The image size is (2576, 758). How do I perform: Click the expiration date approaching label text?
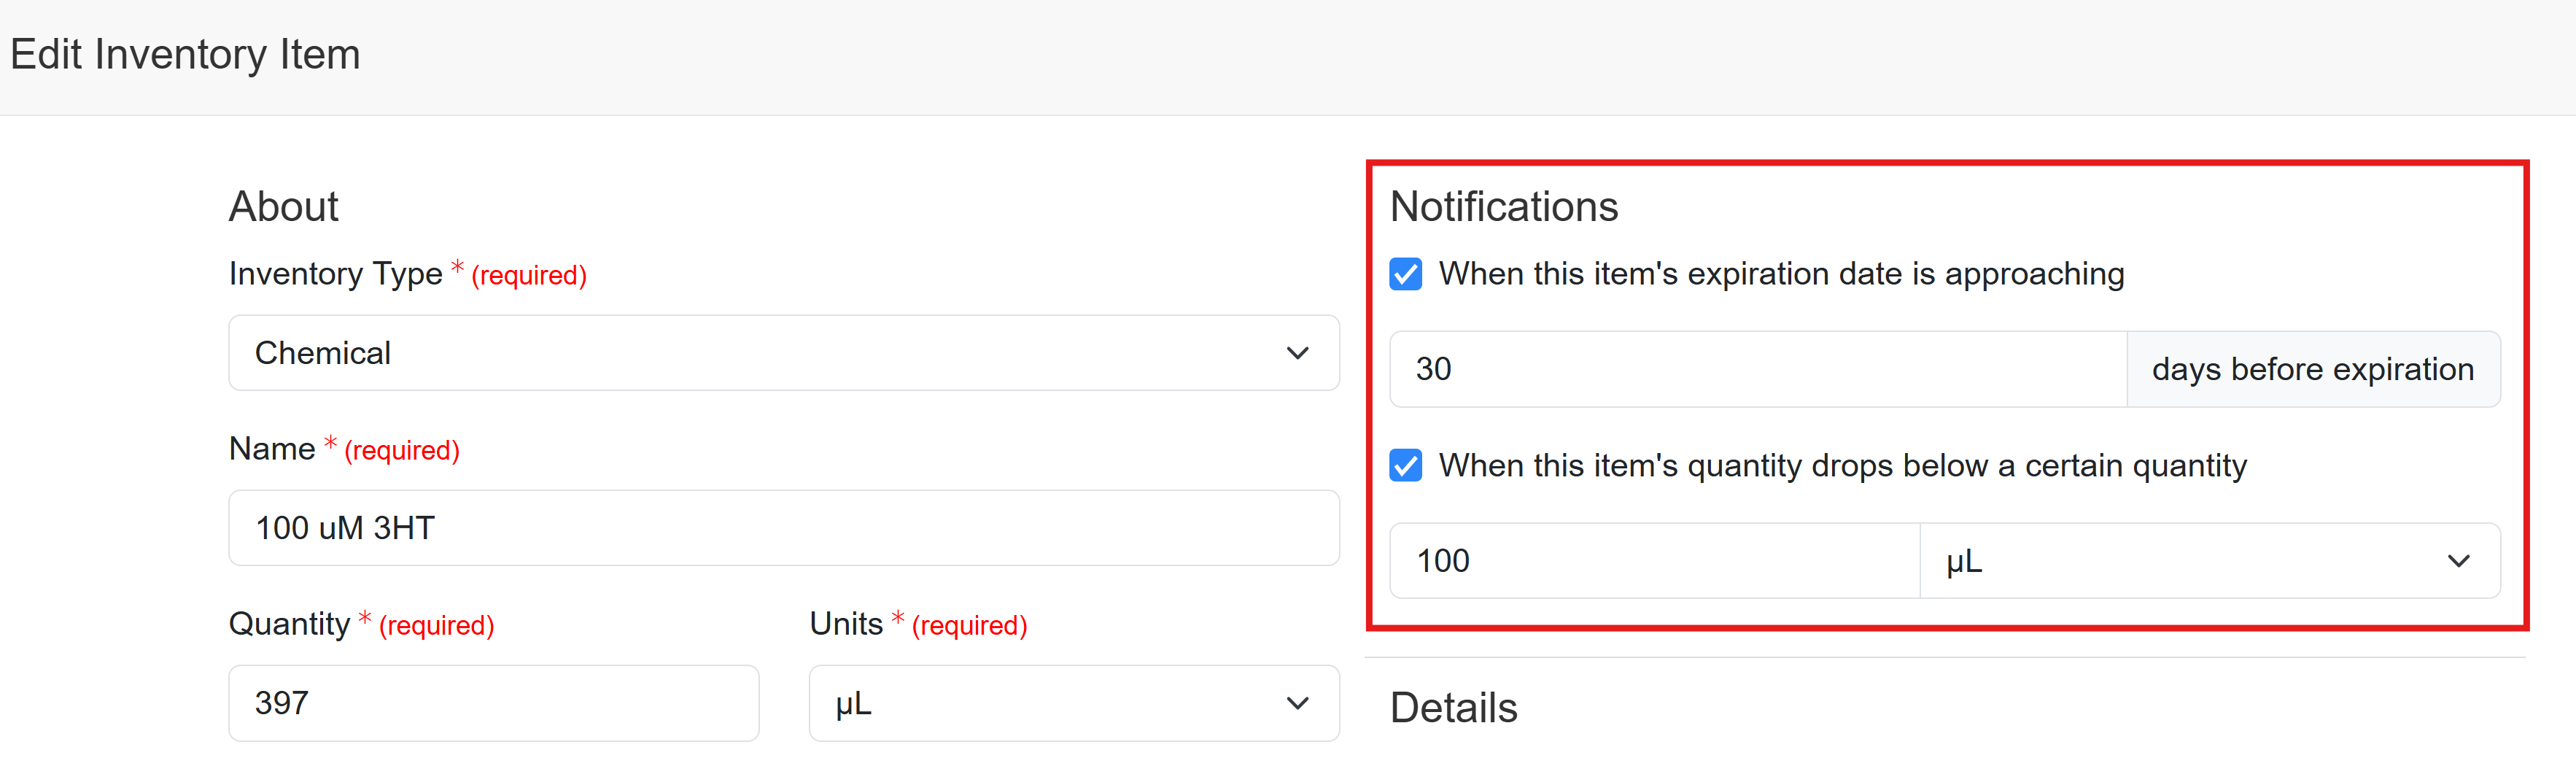tap(1781, 274)
